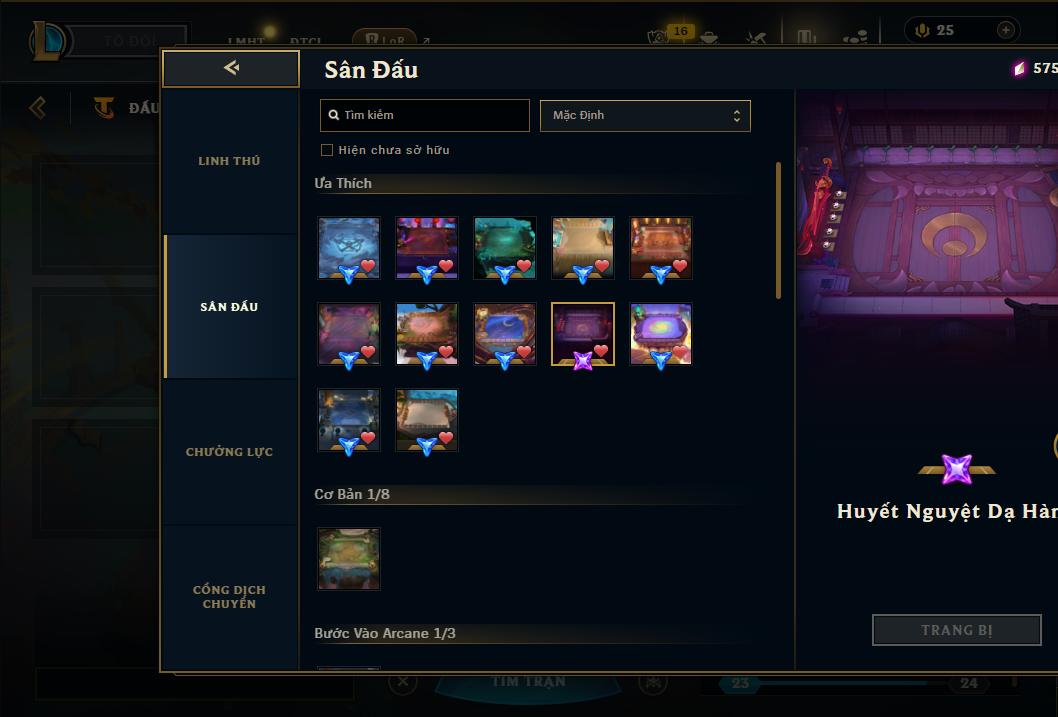Open the "Mặc Định" sort dropdown

(645, 115)
